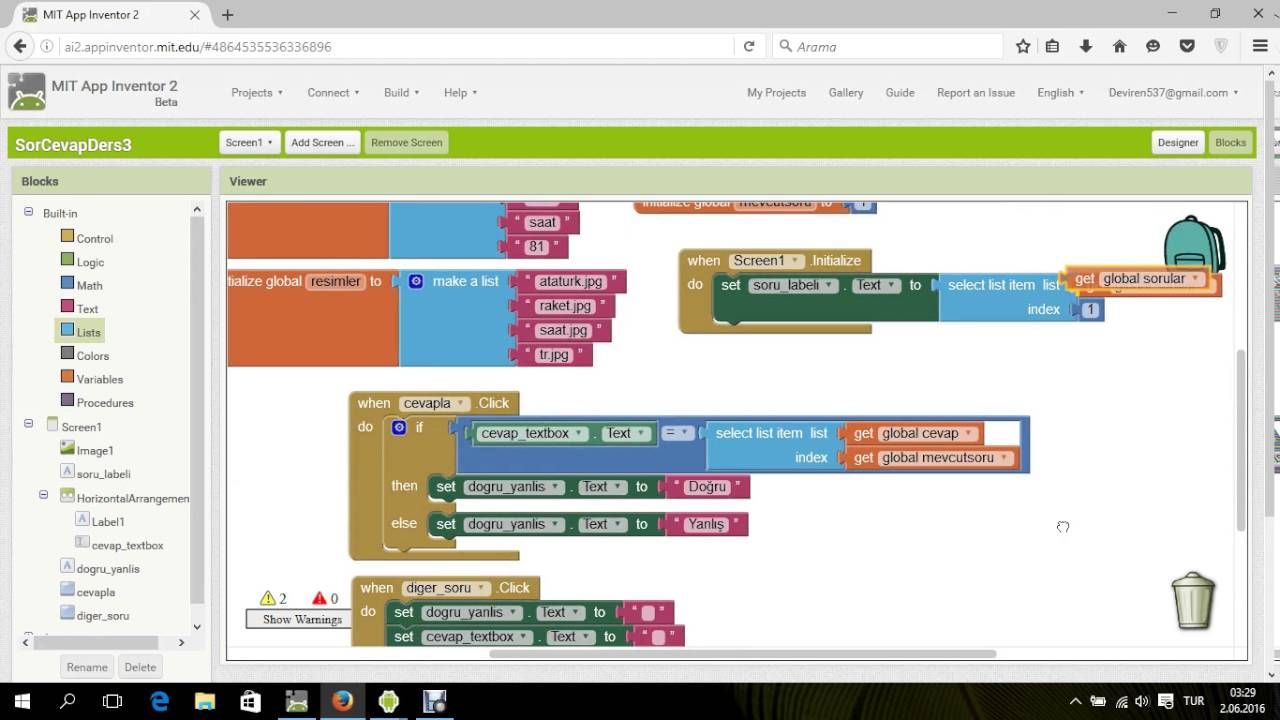Open the Screen1 dropdown button
This screenshot has height=720, width=1280.
click(248, 142)
